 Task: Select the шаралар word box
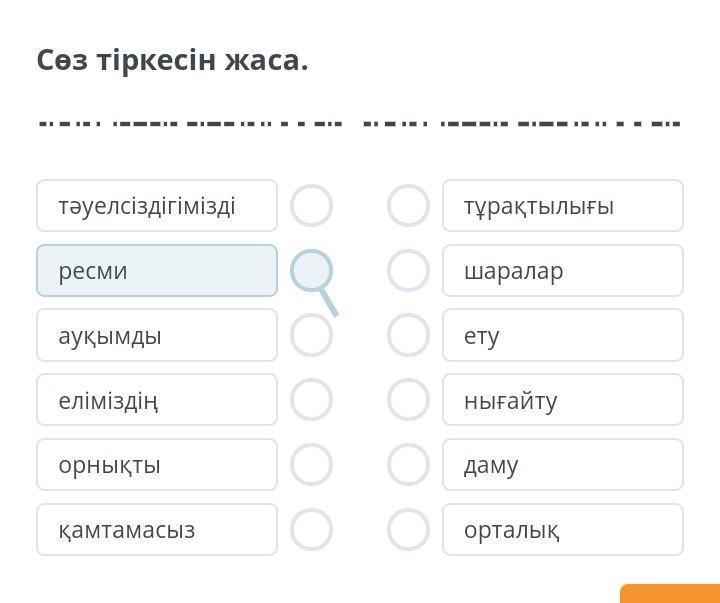point(563,271)
